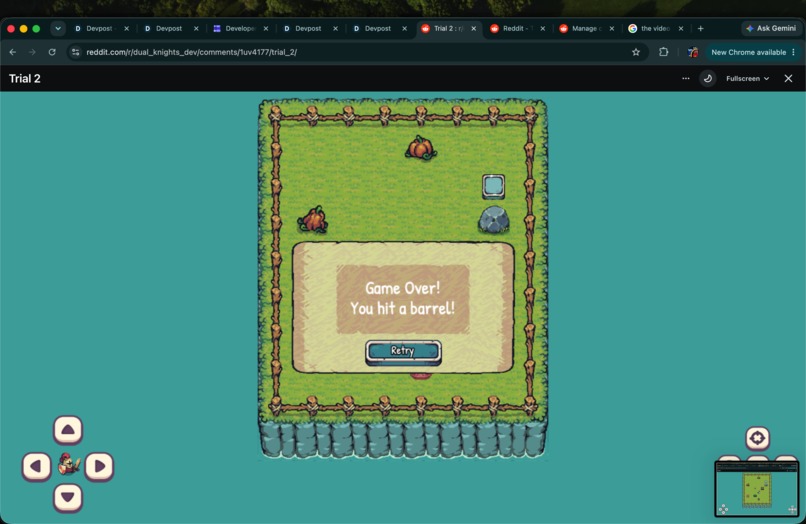The image size is (806, 524).
Task: Toggle the dark mode moon icon
Action: [708, 79]
